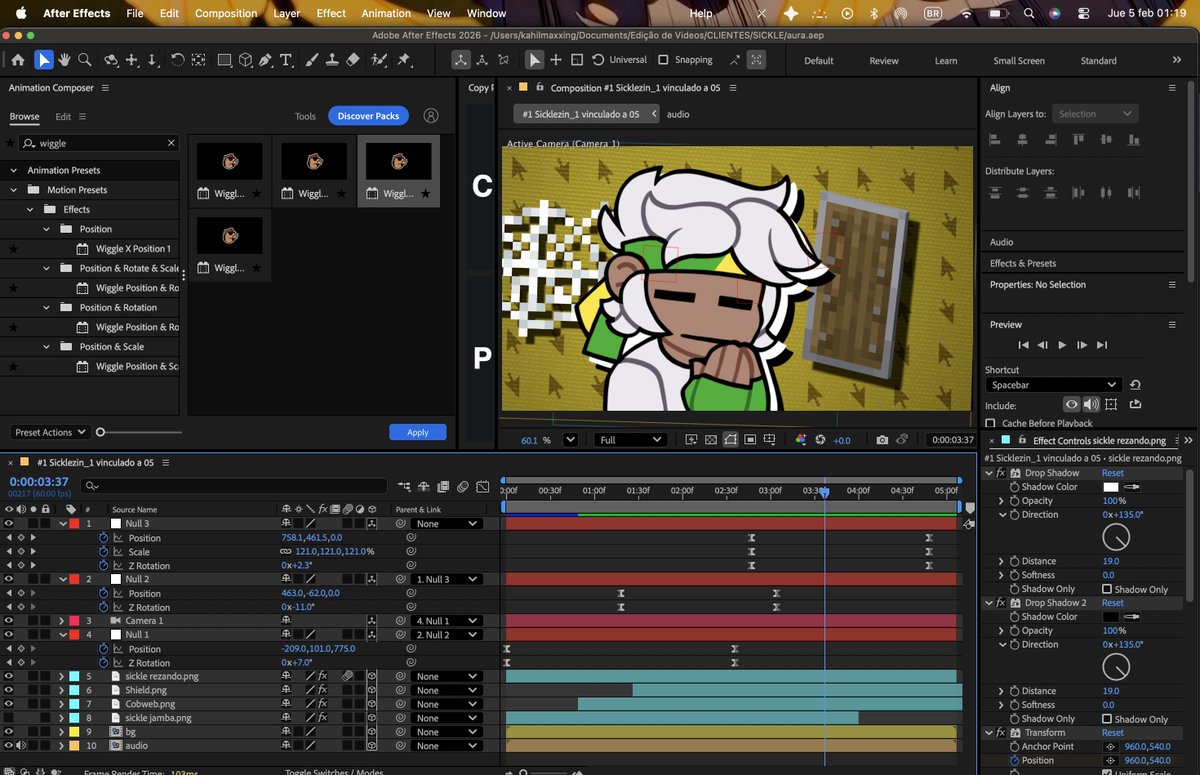Click Play in the Preview panel
This screenshot has height=775, width=1200.
pyautogui.click(x=1062, y=345)
